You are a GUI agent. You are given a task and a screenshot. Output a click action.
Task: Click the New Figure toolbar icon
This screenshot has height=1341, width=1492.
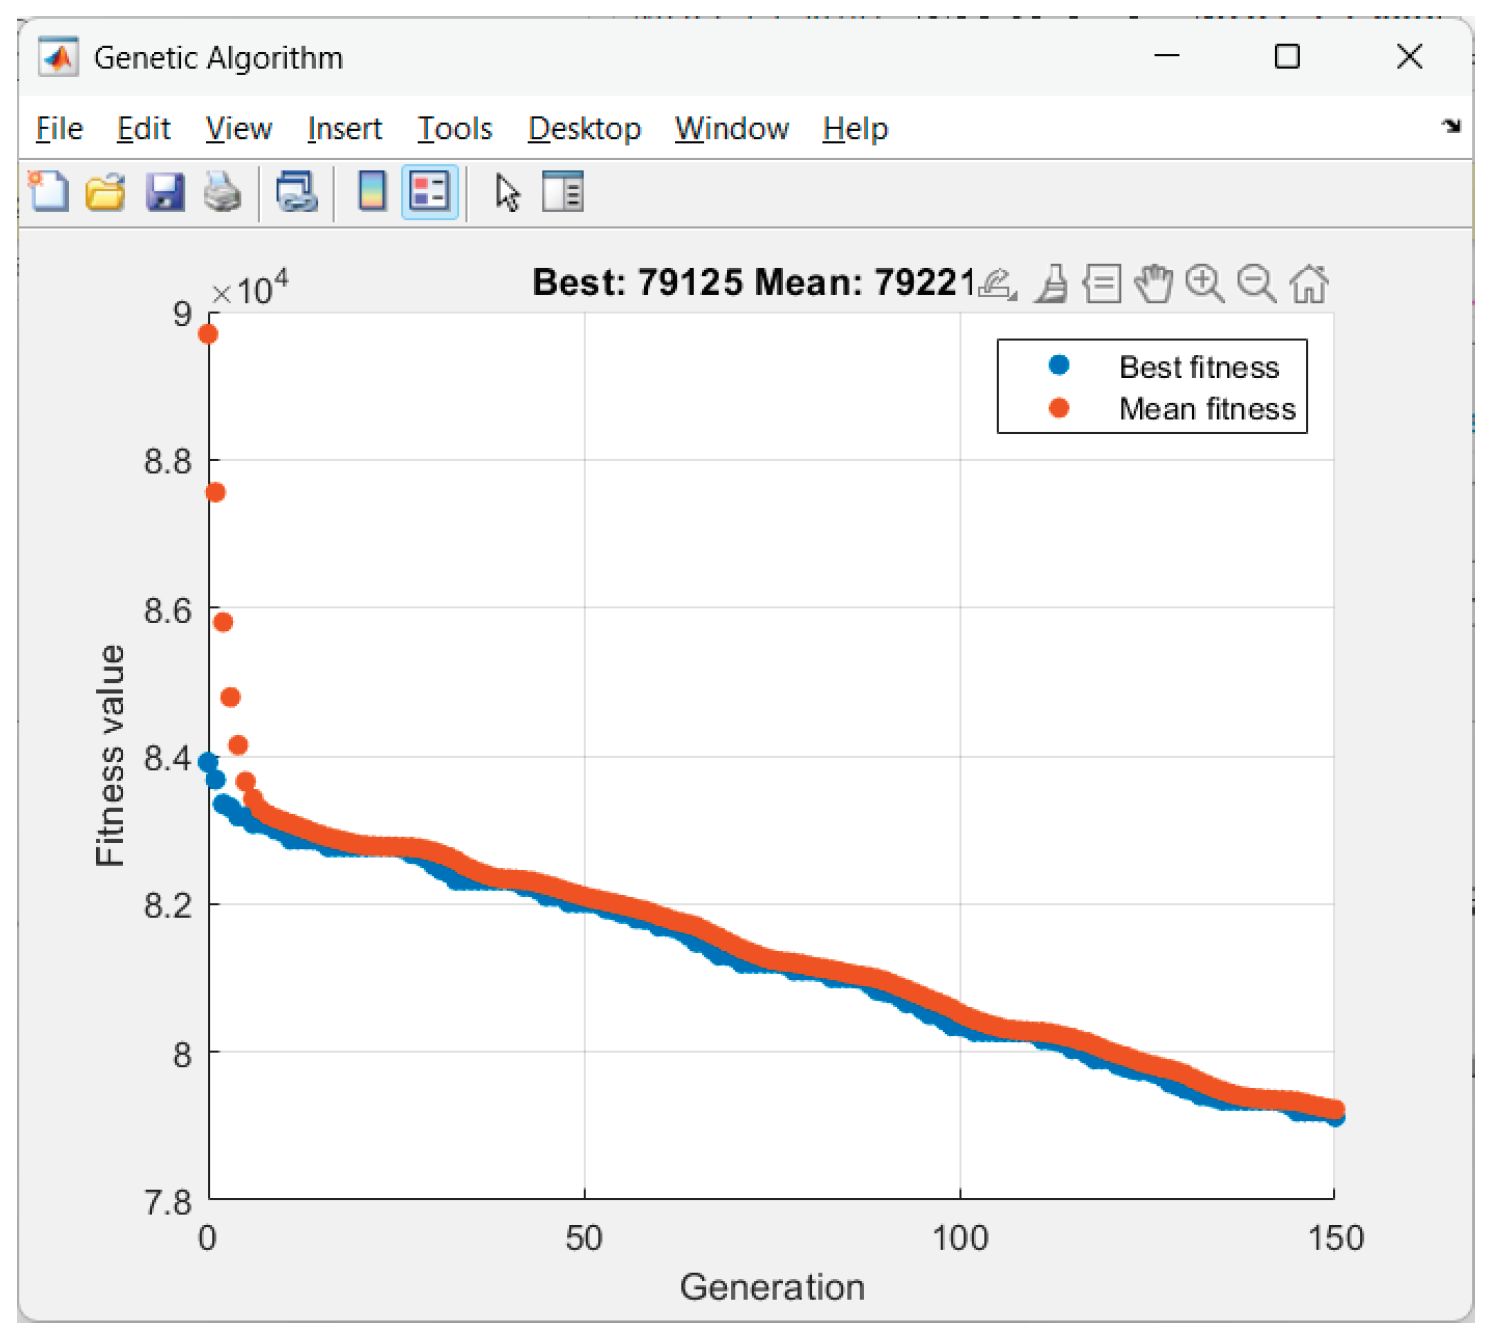pyautogui.click(x=47, y=191)
